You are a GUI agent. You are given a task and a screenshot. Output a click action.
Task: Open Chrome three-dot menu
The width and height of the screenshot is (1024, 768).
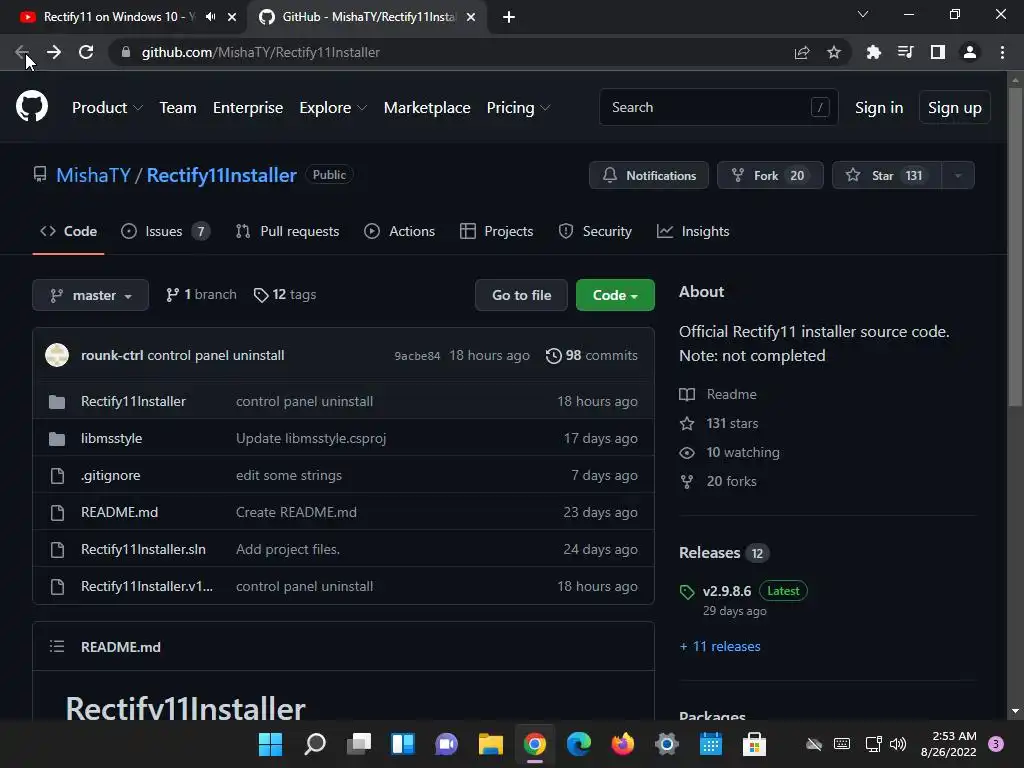tap(1002, 52)
